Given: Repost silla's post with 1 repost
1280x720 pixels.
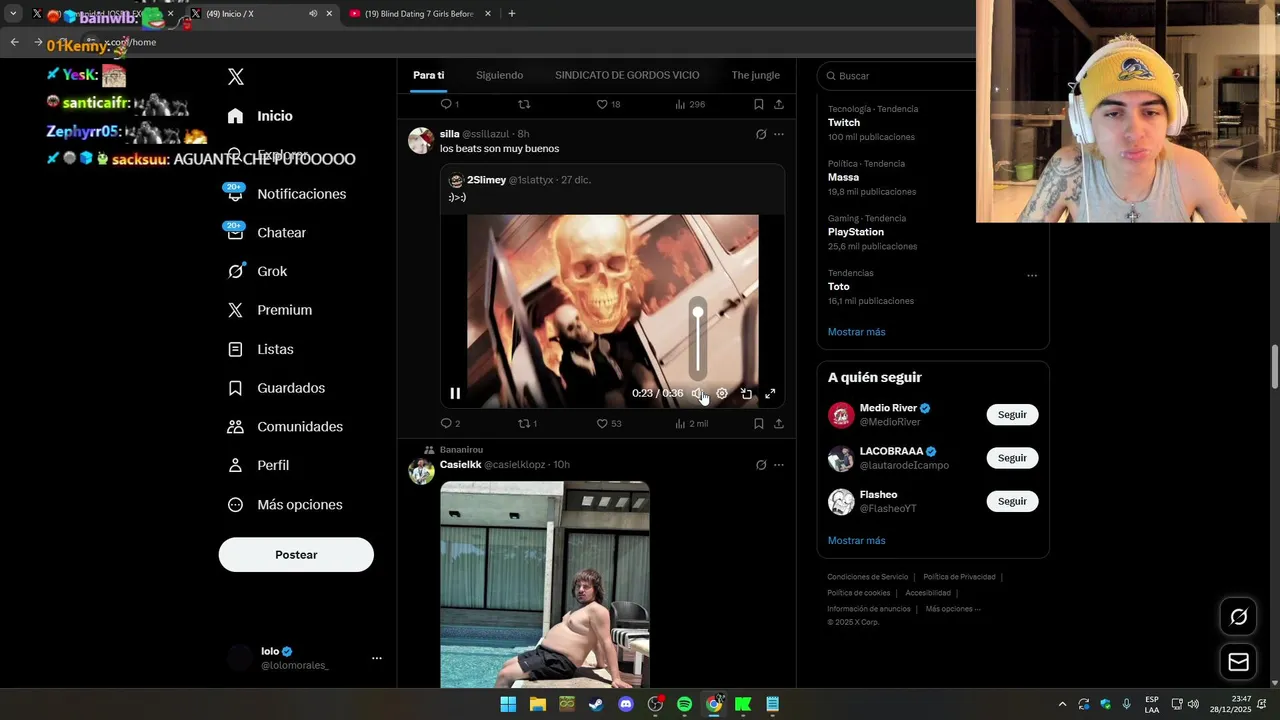Looking at the screenshot, I should [x=527, y=424].
